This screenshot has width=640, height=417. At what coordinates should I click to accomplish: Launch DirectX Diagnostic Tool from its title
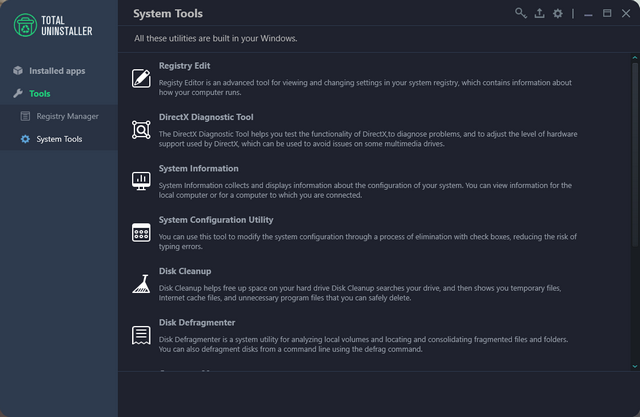(206, 117)
